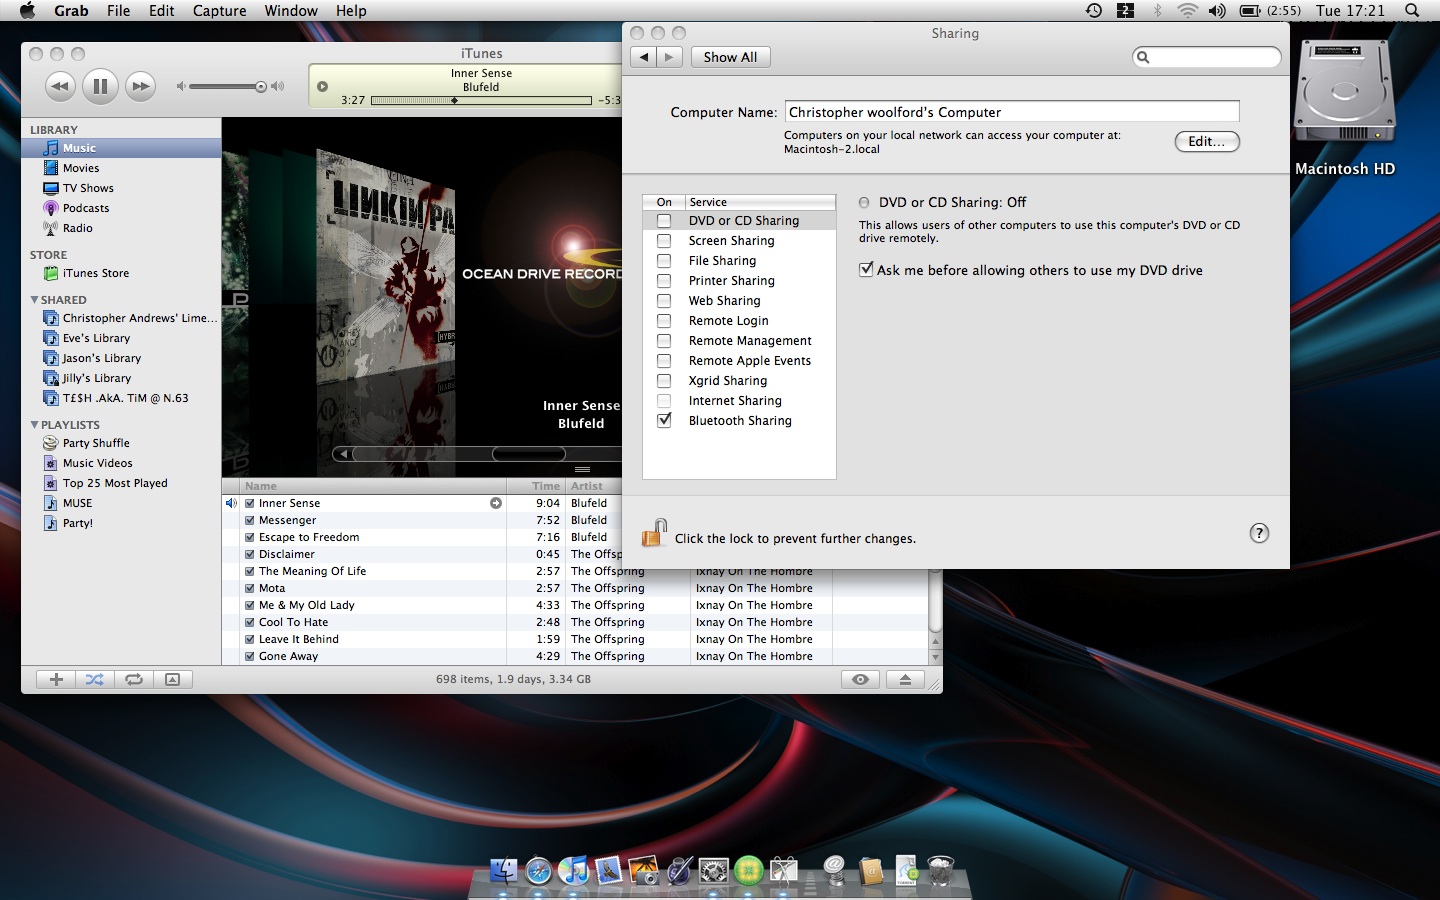Image resolution: width=1440 pixels, height=900 pixels.
Task: Go forward in System Preferences
Action: [x=670, y=57]
